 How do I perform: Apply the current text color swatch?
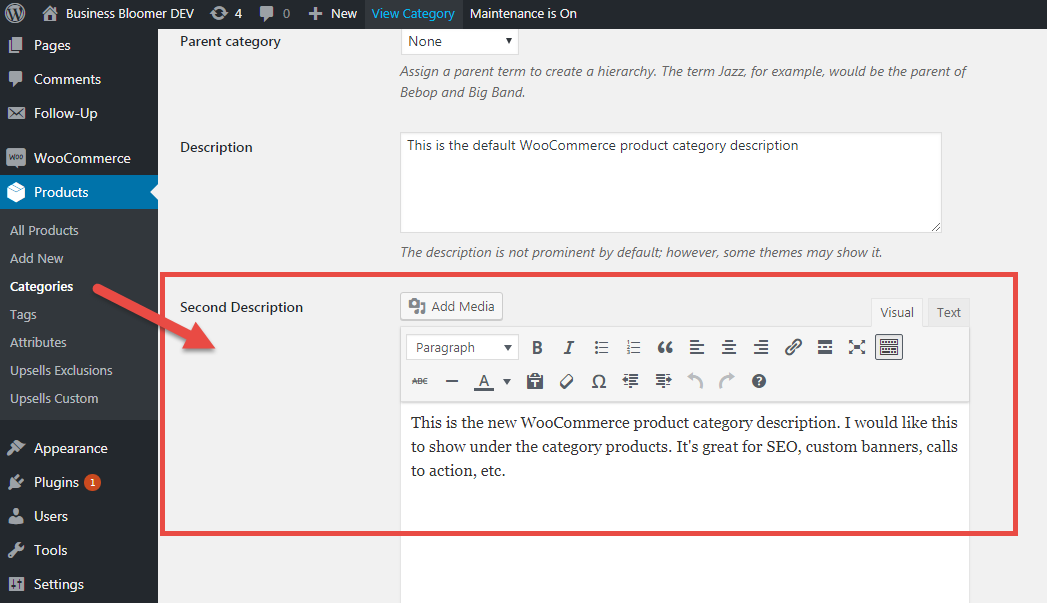(x=484, y=381)
